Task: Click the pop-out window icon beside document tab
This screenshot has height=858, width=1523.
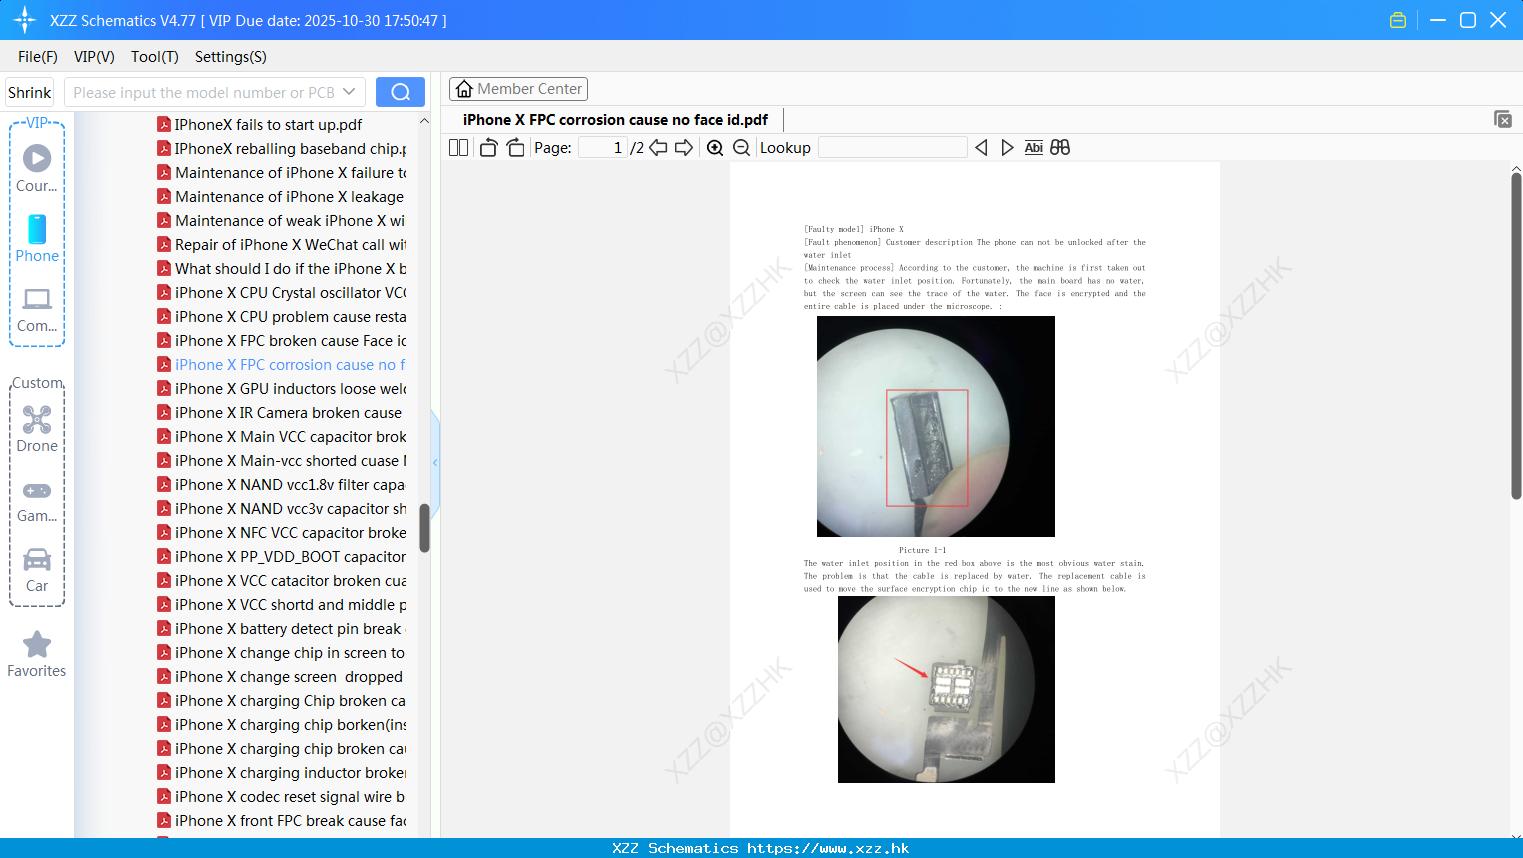Action: [1502, 119]
